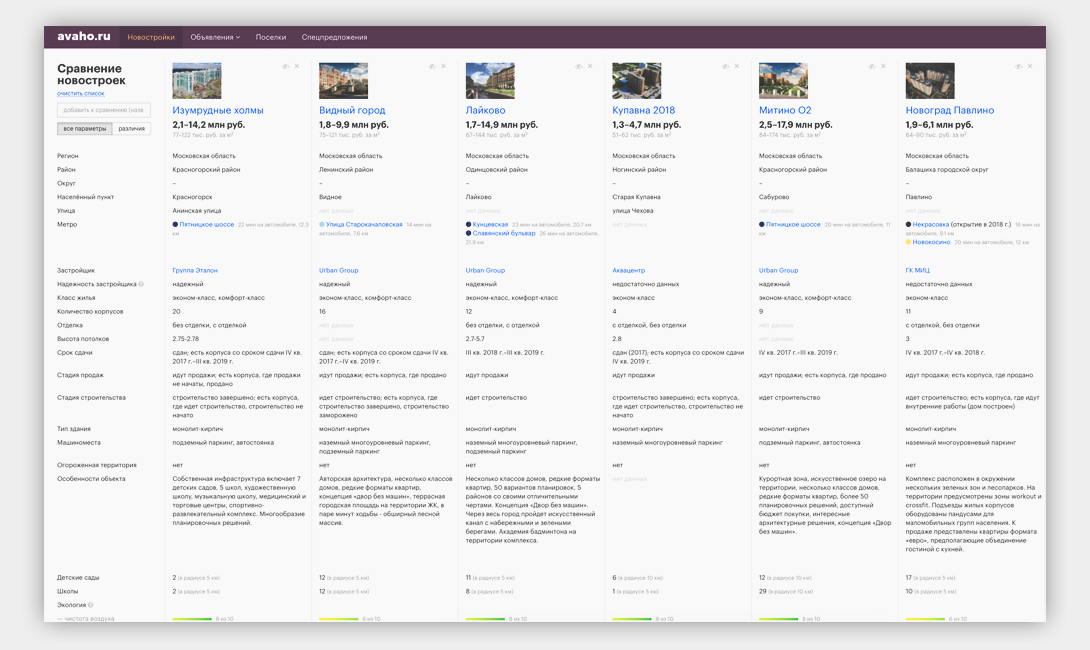1090x650 pixels.
Task: Open the Новоград Павлино thumbnail image
Action: (x=930, y=81)
